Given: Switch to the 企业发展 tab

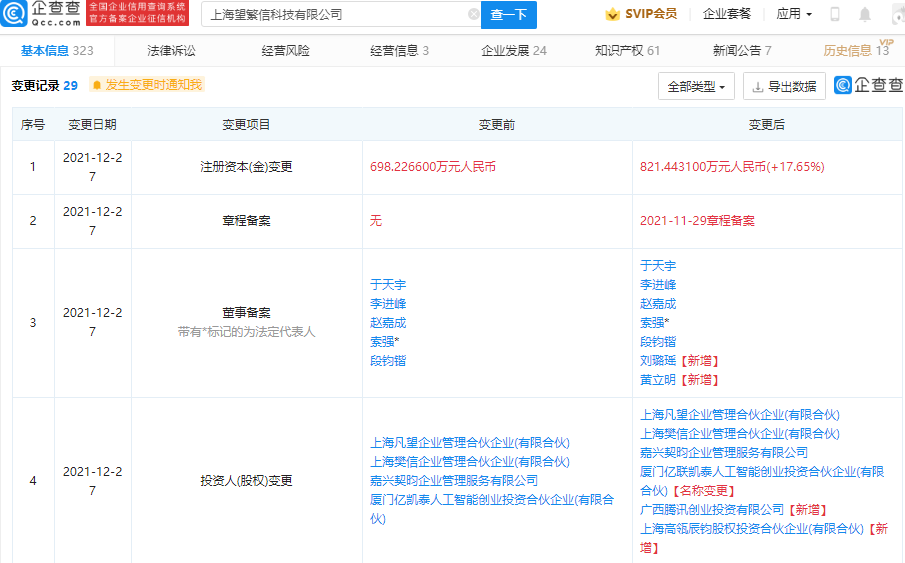Looking at the screenshot, I should coord(514,51).
